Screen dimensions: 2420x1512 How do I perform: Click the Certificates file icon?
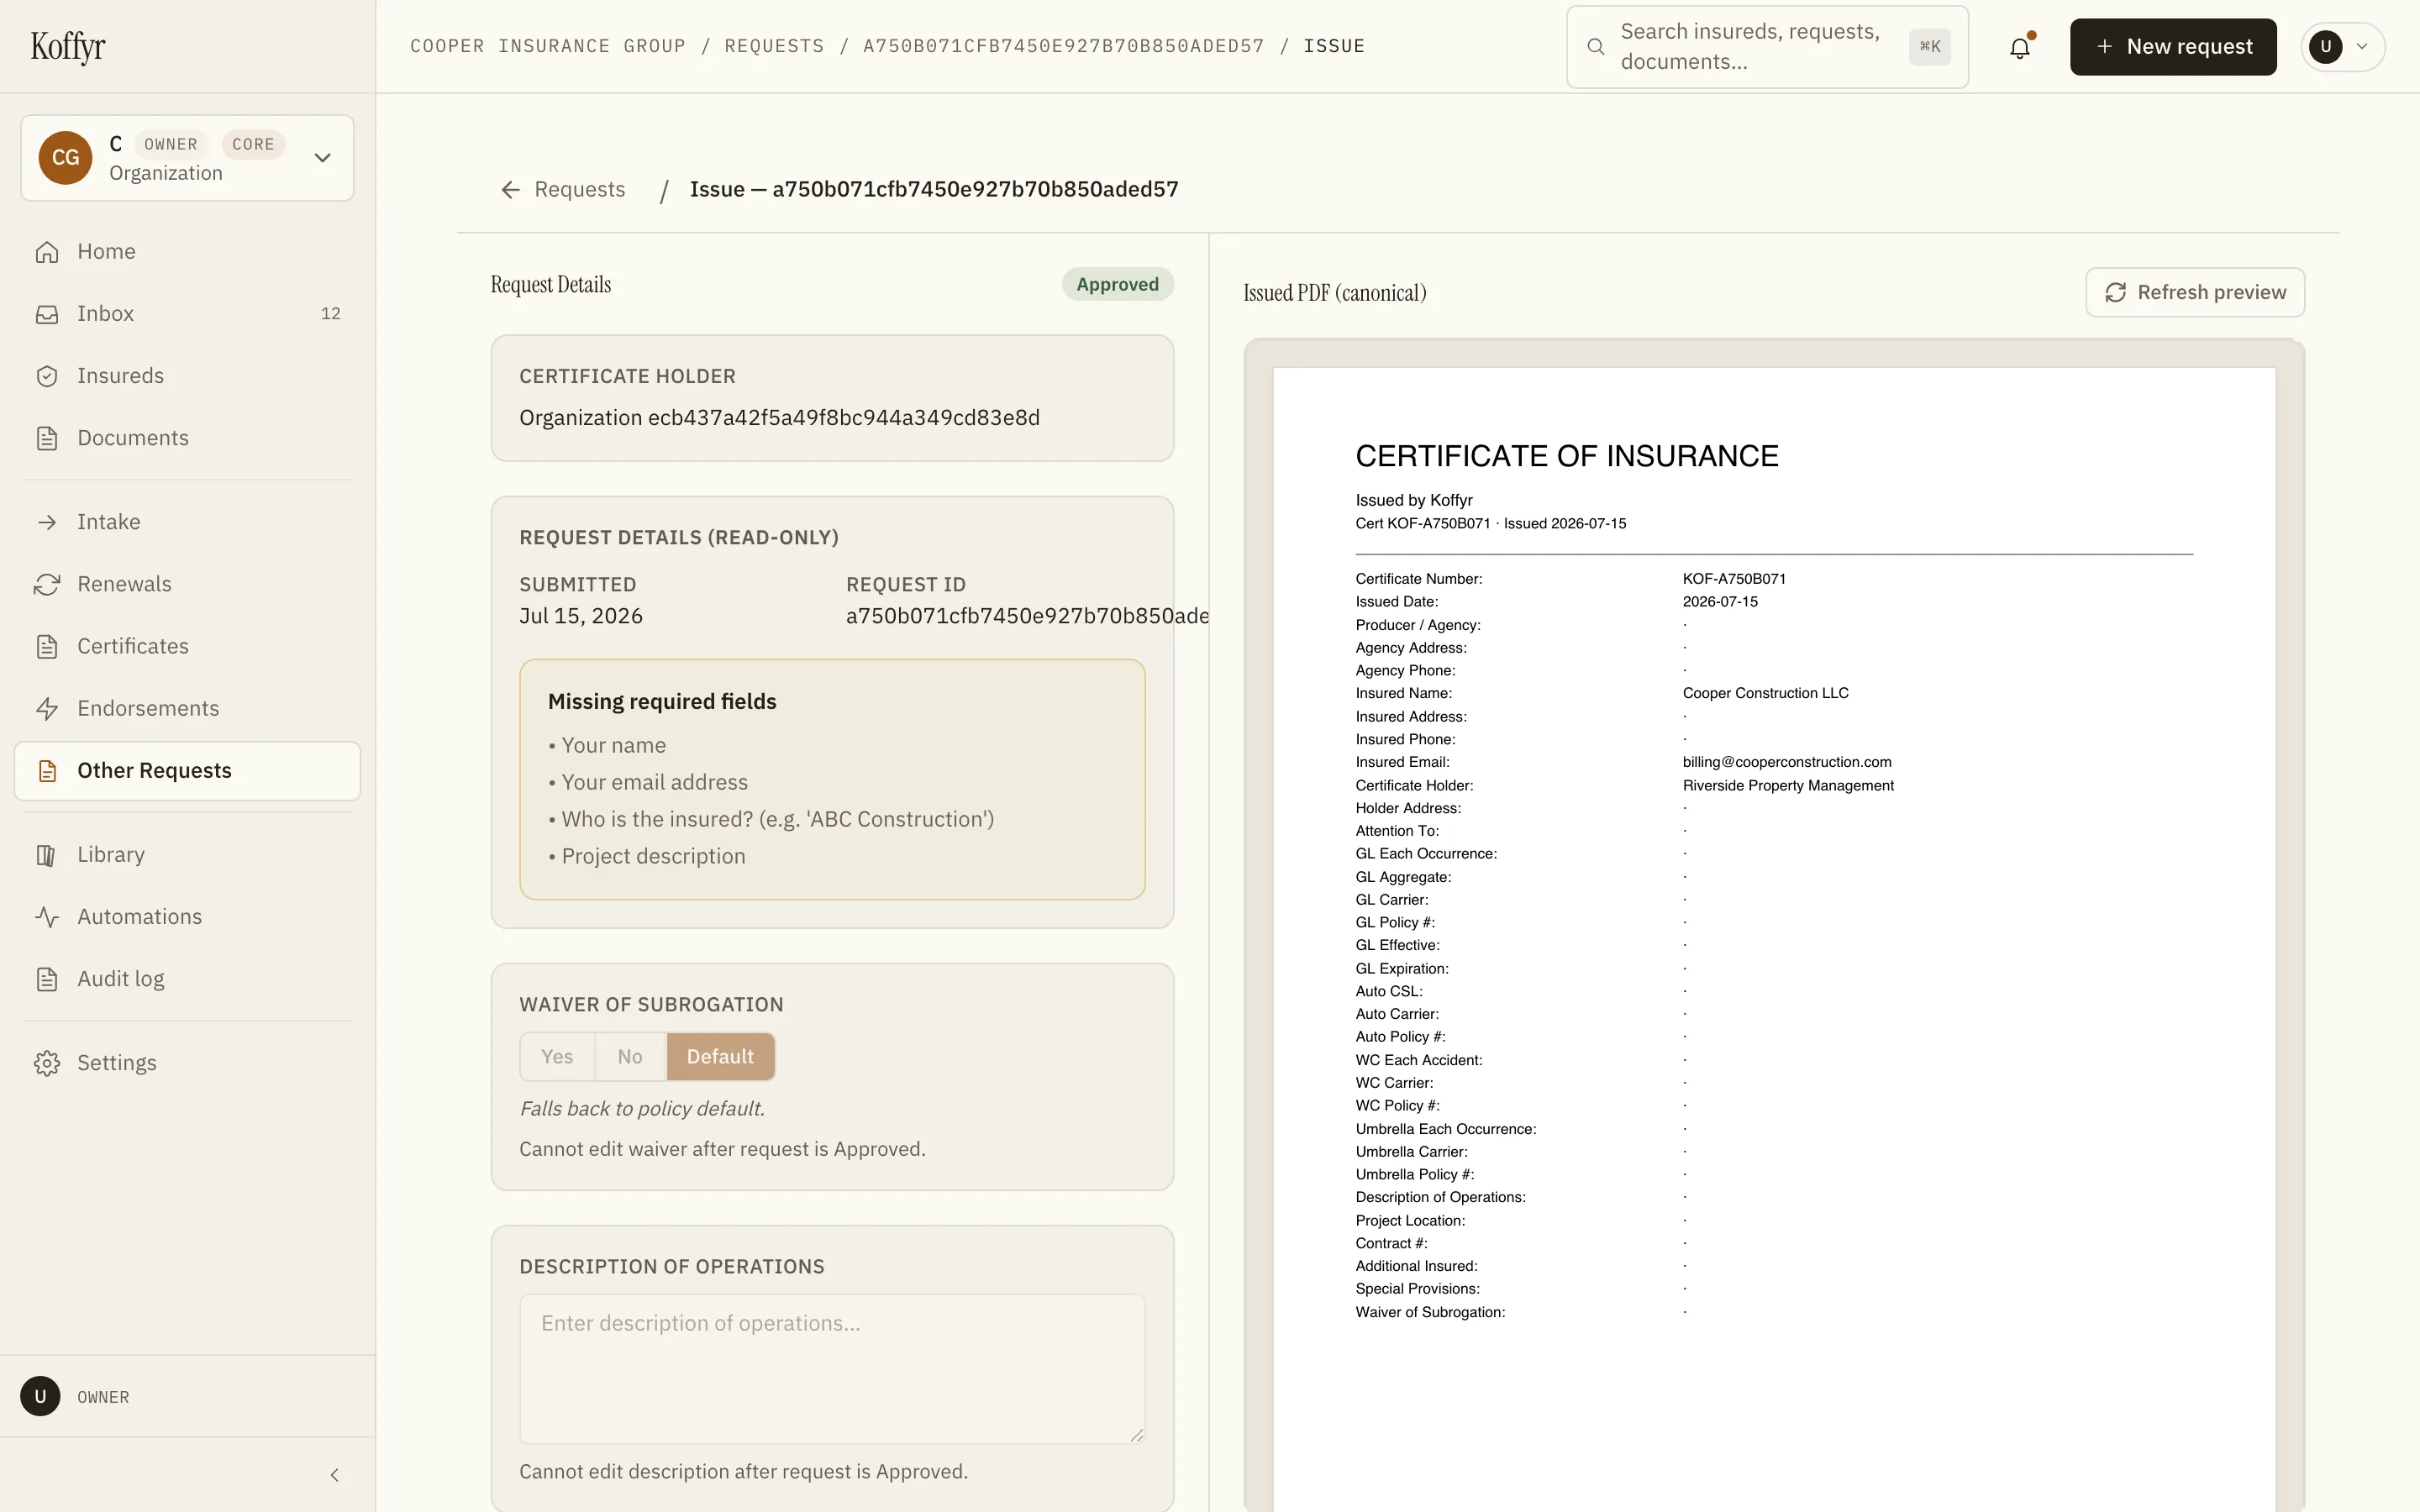[47, 646]
